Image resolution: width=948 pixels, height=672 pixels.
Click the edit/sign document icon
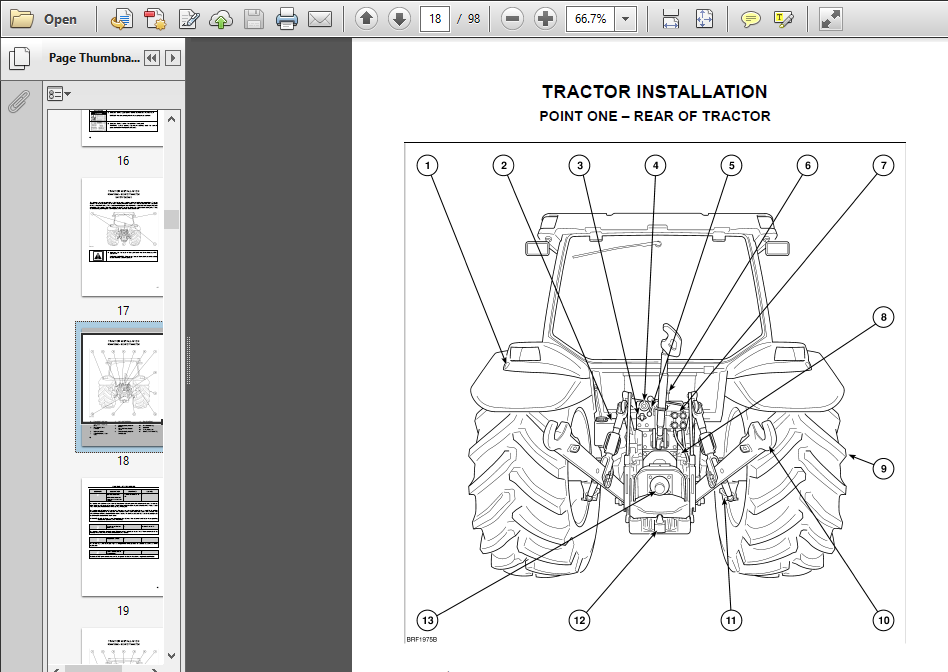189,19
